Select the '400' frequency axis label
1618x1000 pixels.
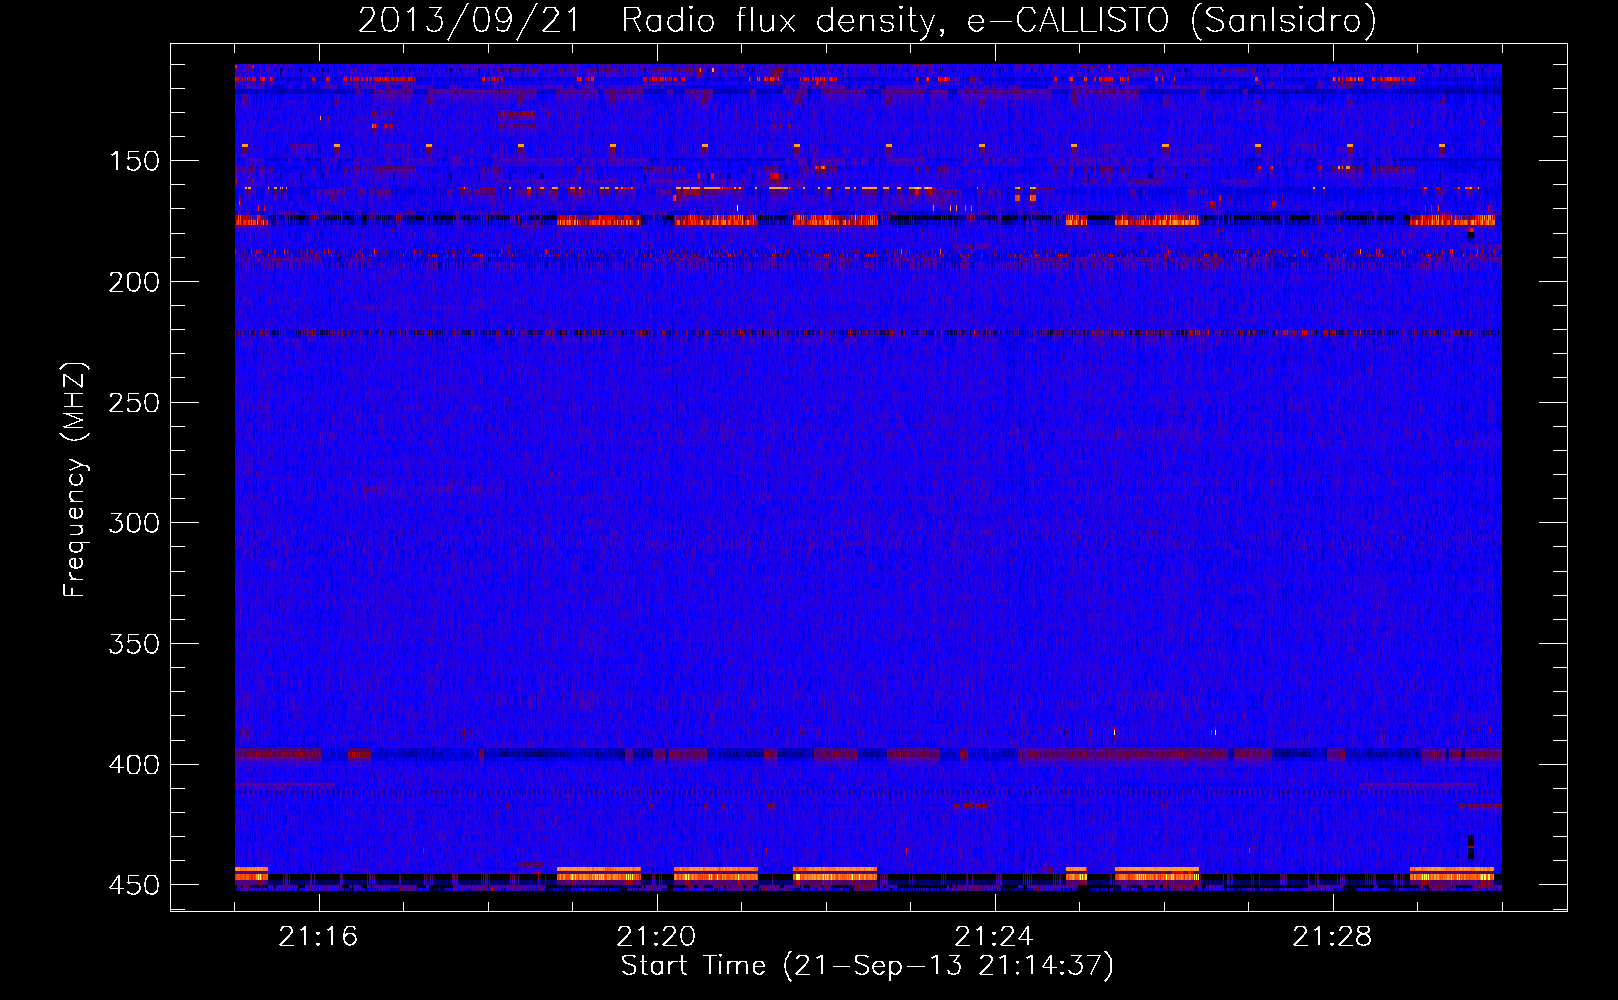coord(133,765)
